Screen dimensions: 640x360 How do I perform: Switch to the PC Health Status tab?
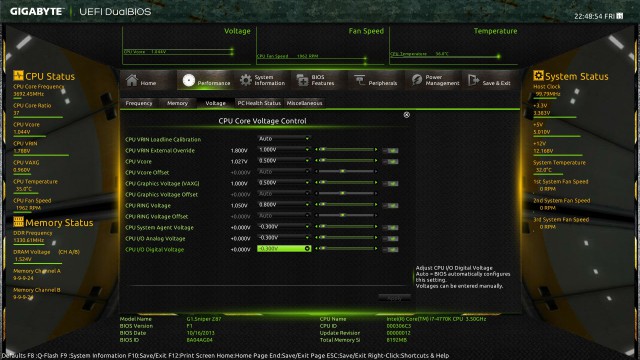coord(259,103)
